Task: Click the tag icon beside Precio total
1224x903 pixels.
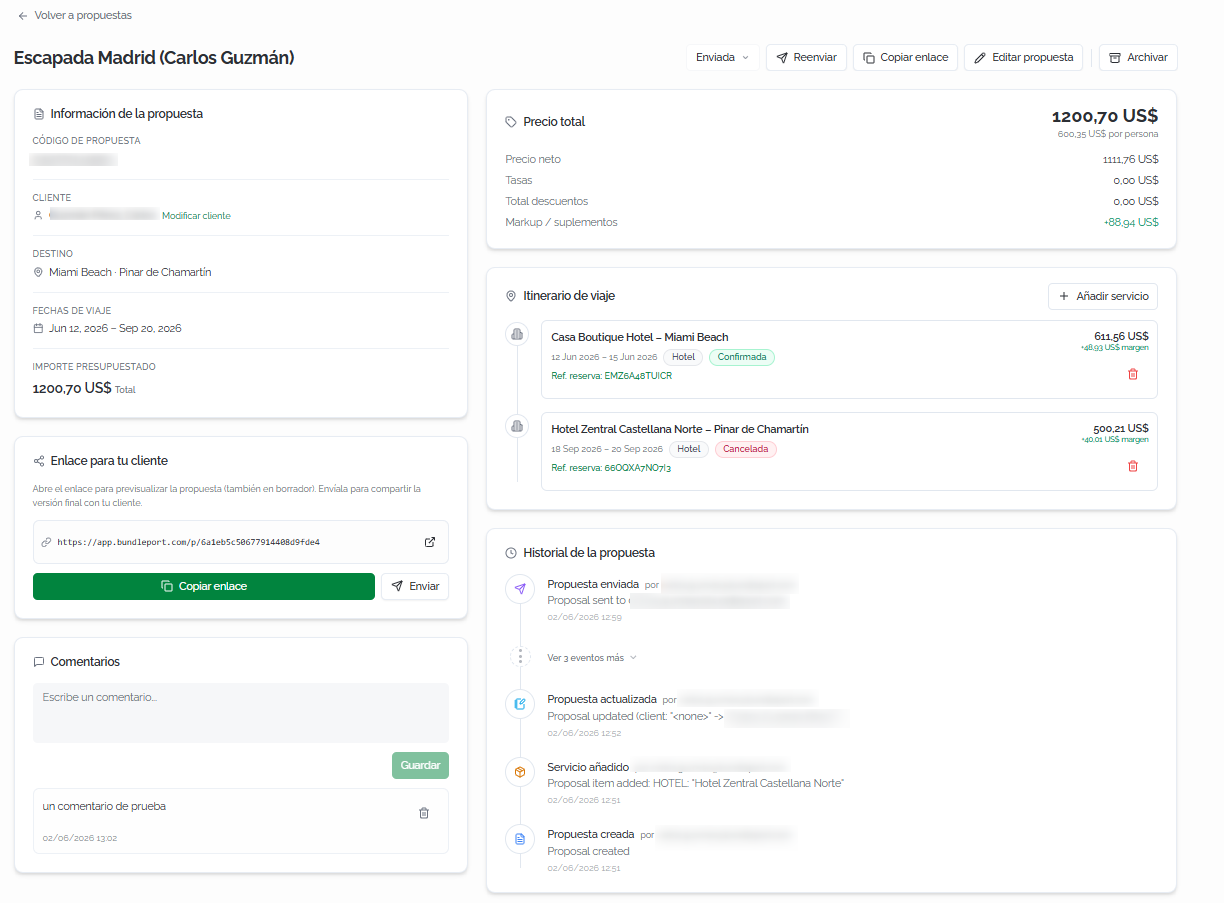Action: click(x=511, y=121)
